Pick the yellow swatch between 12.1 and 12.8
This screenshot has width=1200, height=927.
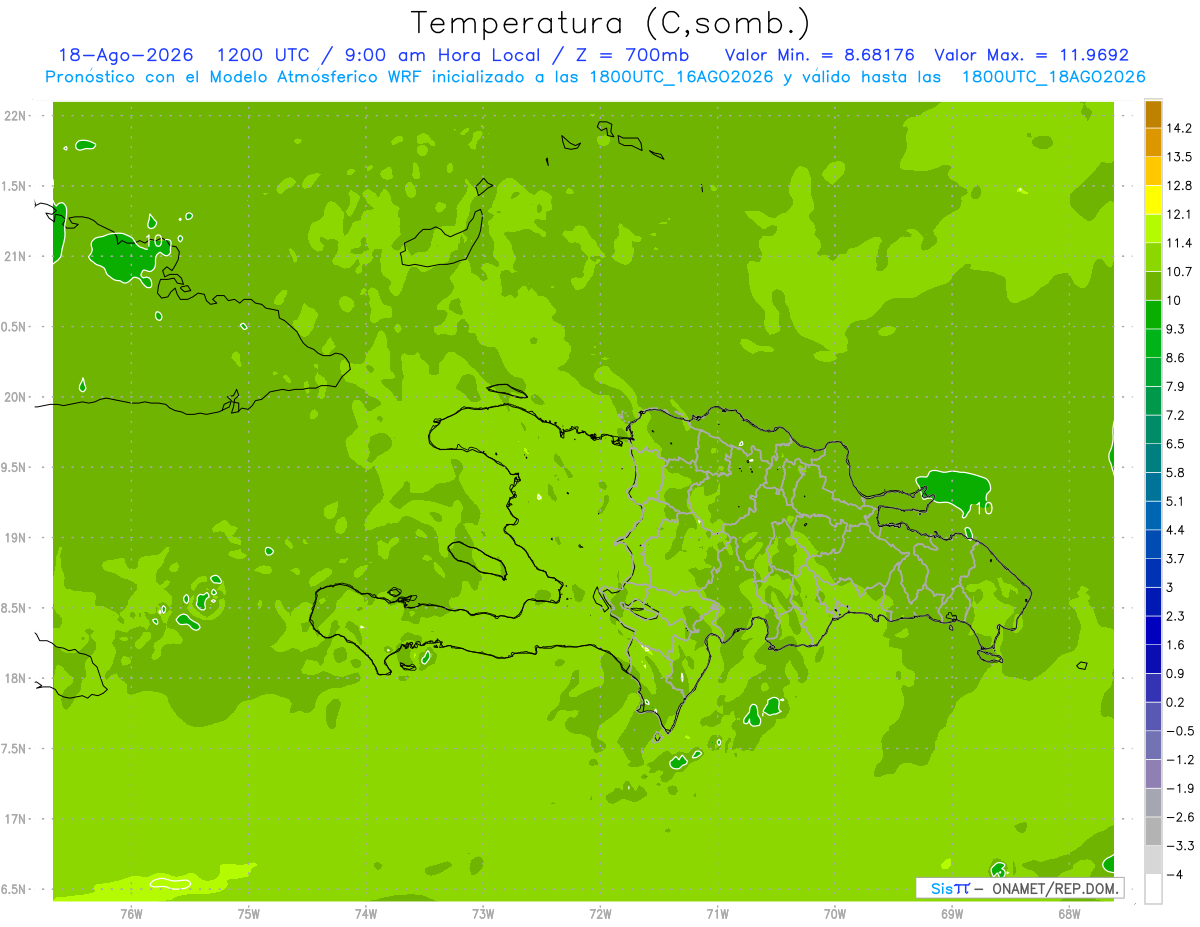[1153, 200]
